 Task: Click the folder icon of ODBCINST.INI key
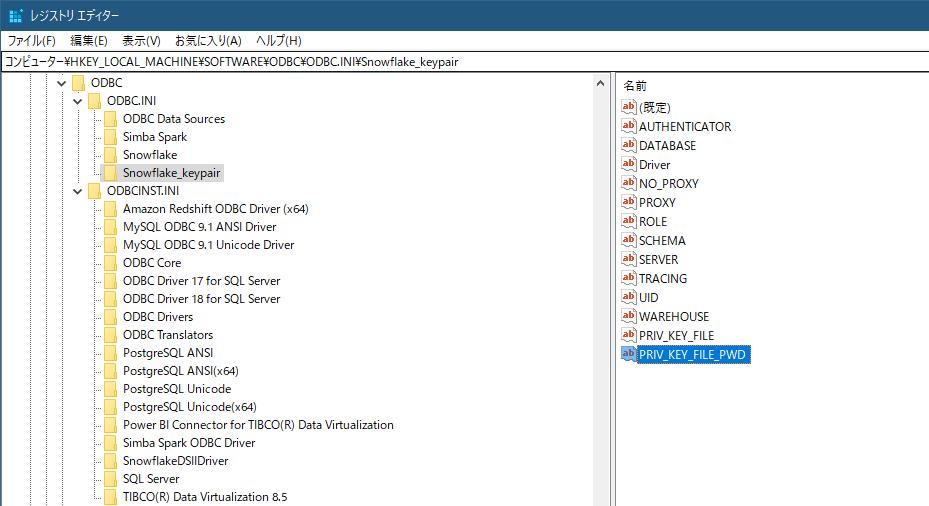(x=94, y=191)
